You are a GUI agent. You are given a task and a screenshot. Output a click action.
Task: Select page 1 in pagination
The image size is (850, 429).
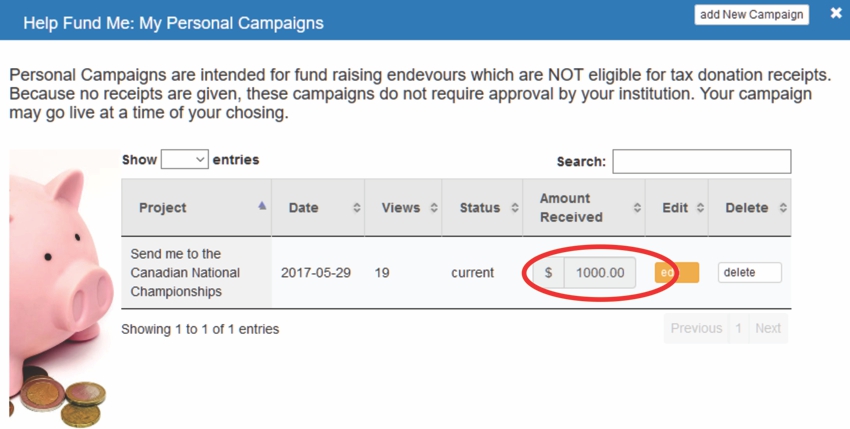tap(738, 328)
